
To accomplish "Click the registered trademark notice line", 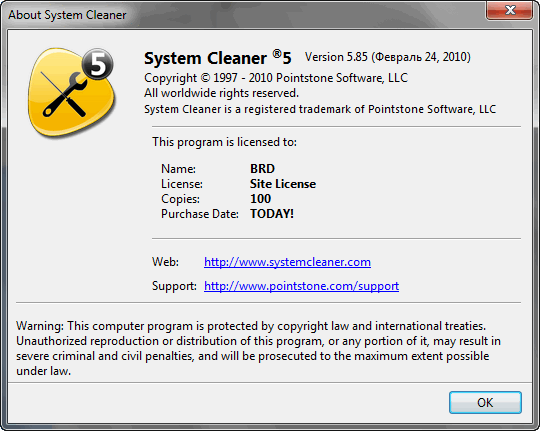I will pos(320,109).
